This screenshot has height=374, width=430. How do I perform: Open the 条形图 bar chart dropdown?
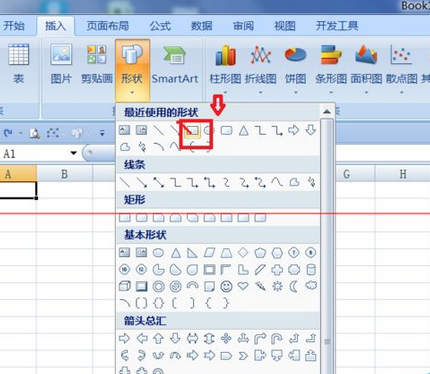[331, 69]
